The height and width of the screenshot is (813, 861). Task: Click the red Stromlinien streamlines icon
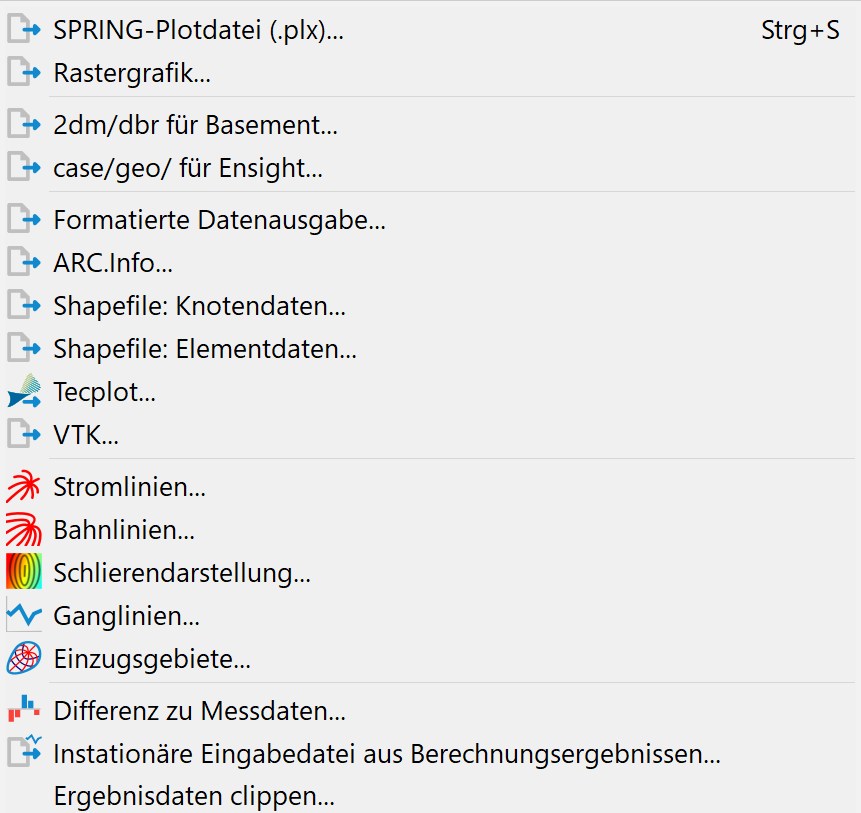[24, 486]
